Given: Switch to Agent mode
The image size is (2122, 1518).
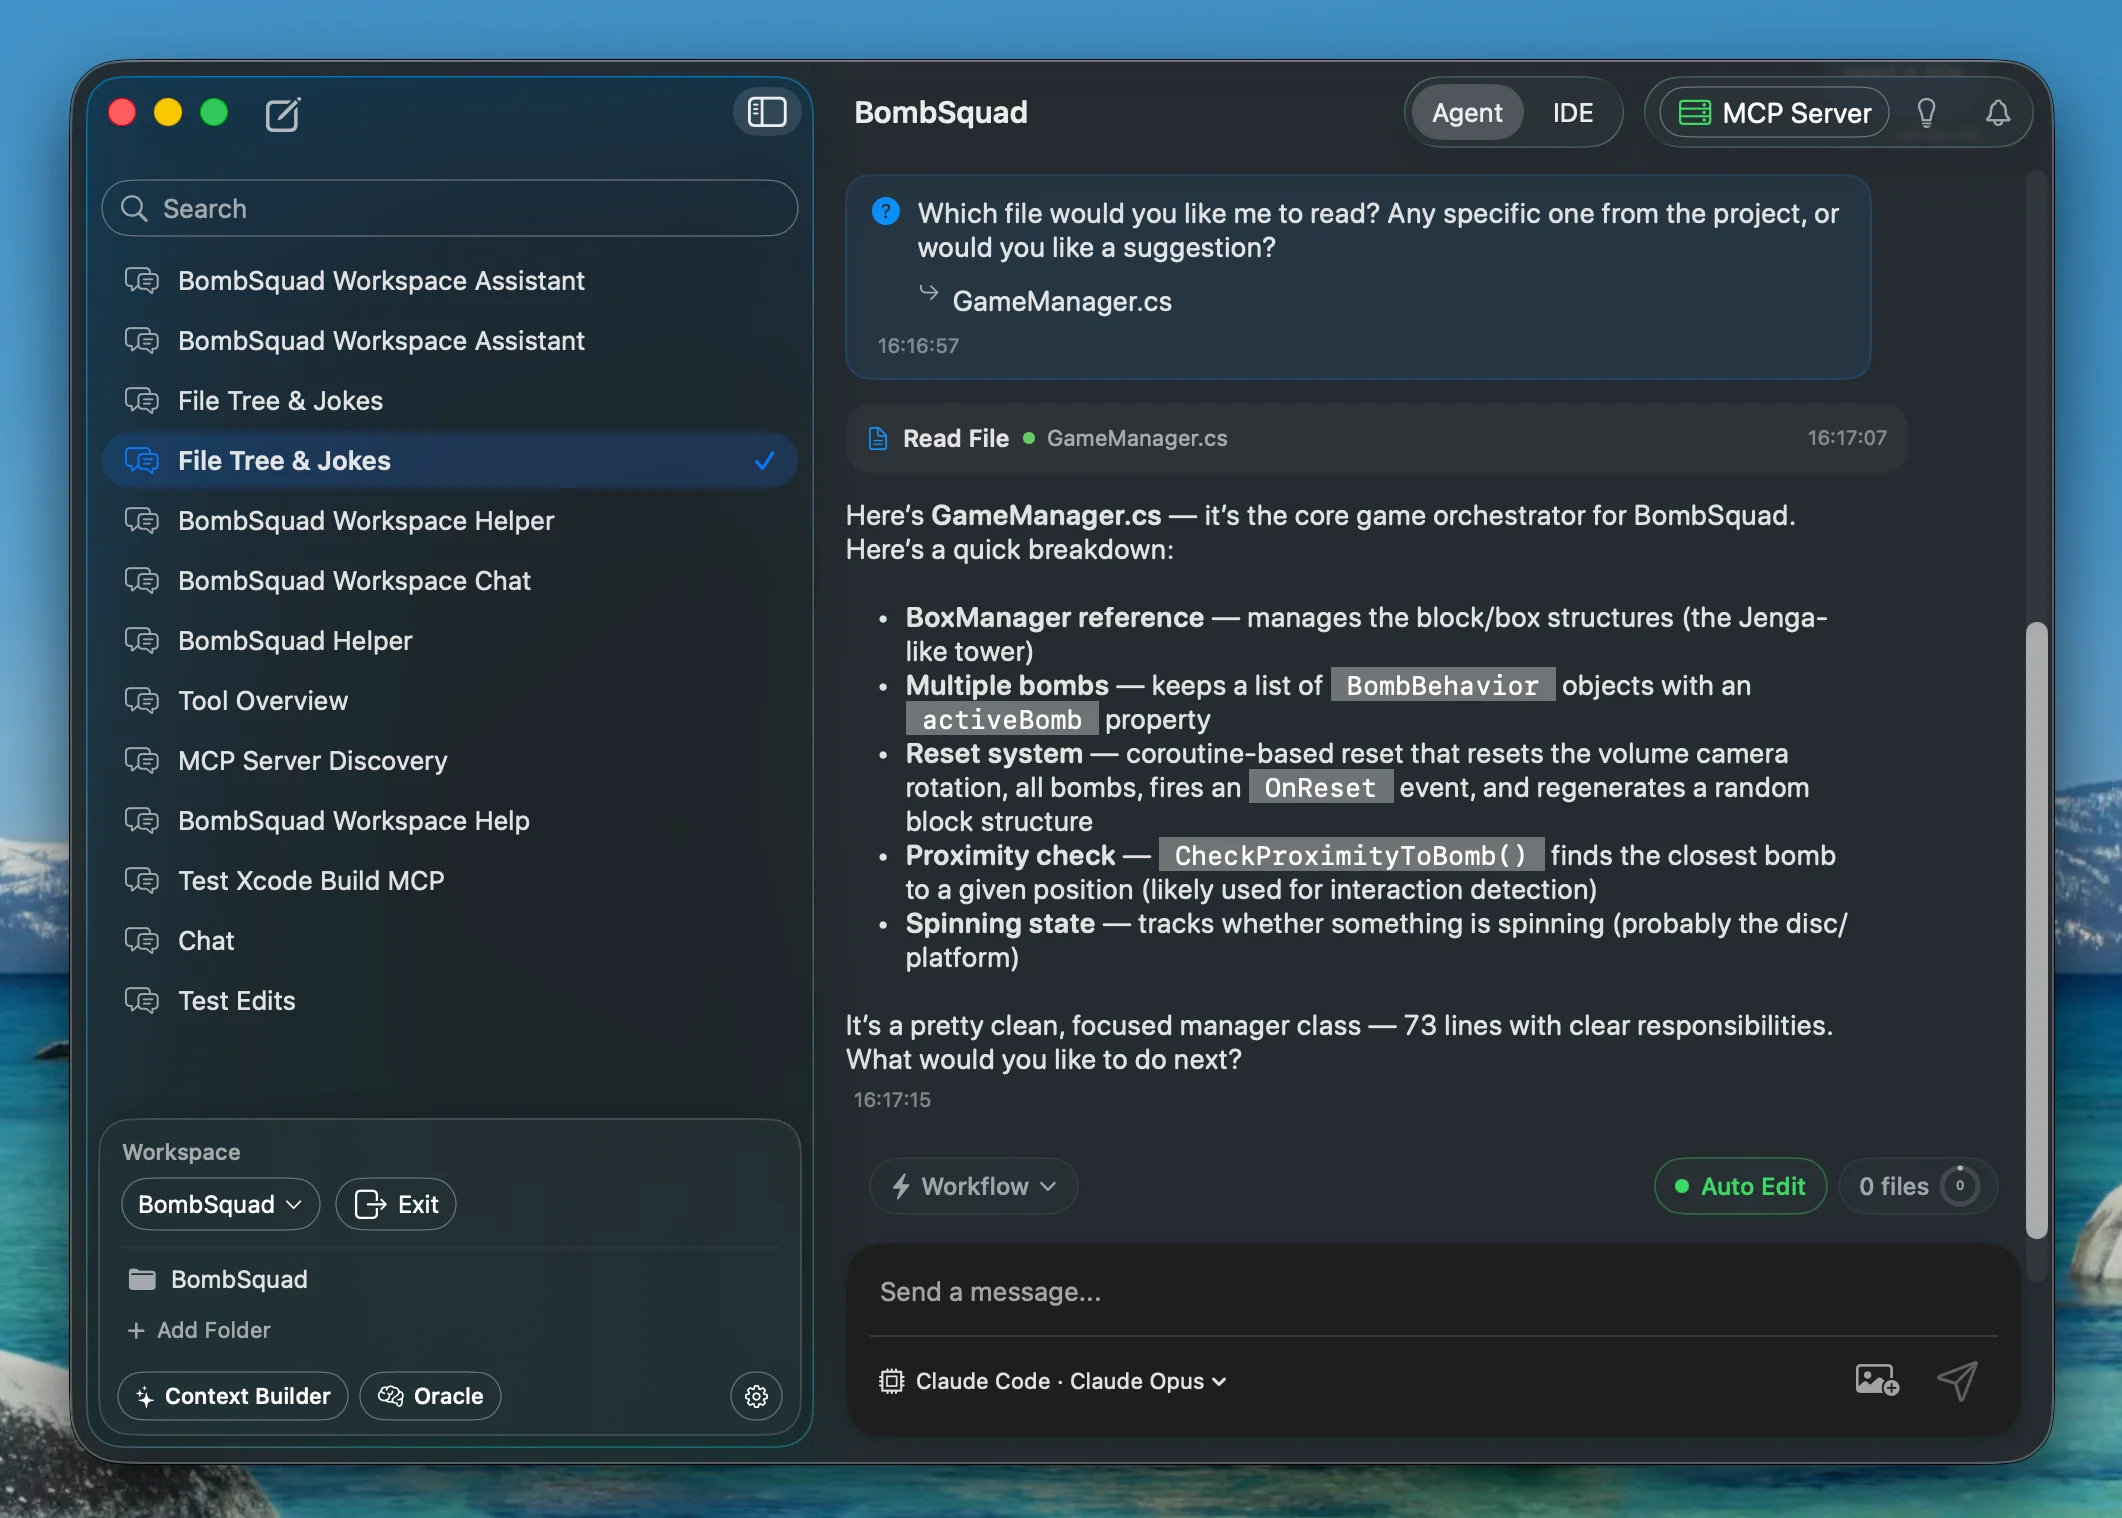Looking at the screenshot, I should (1467, 113).
